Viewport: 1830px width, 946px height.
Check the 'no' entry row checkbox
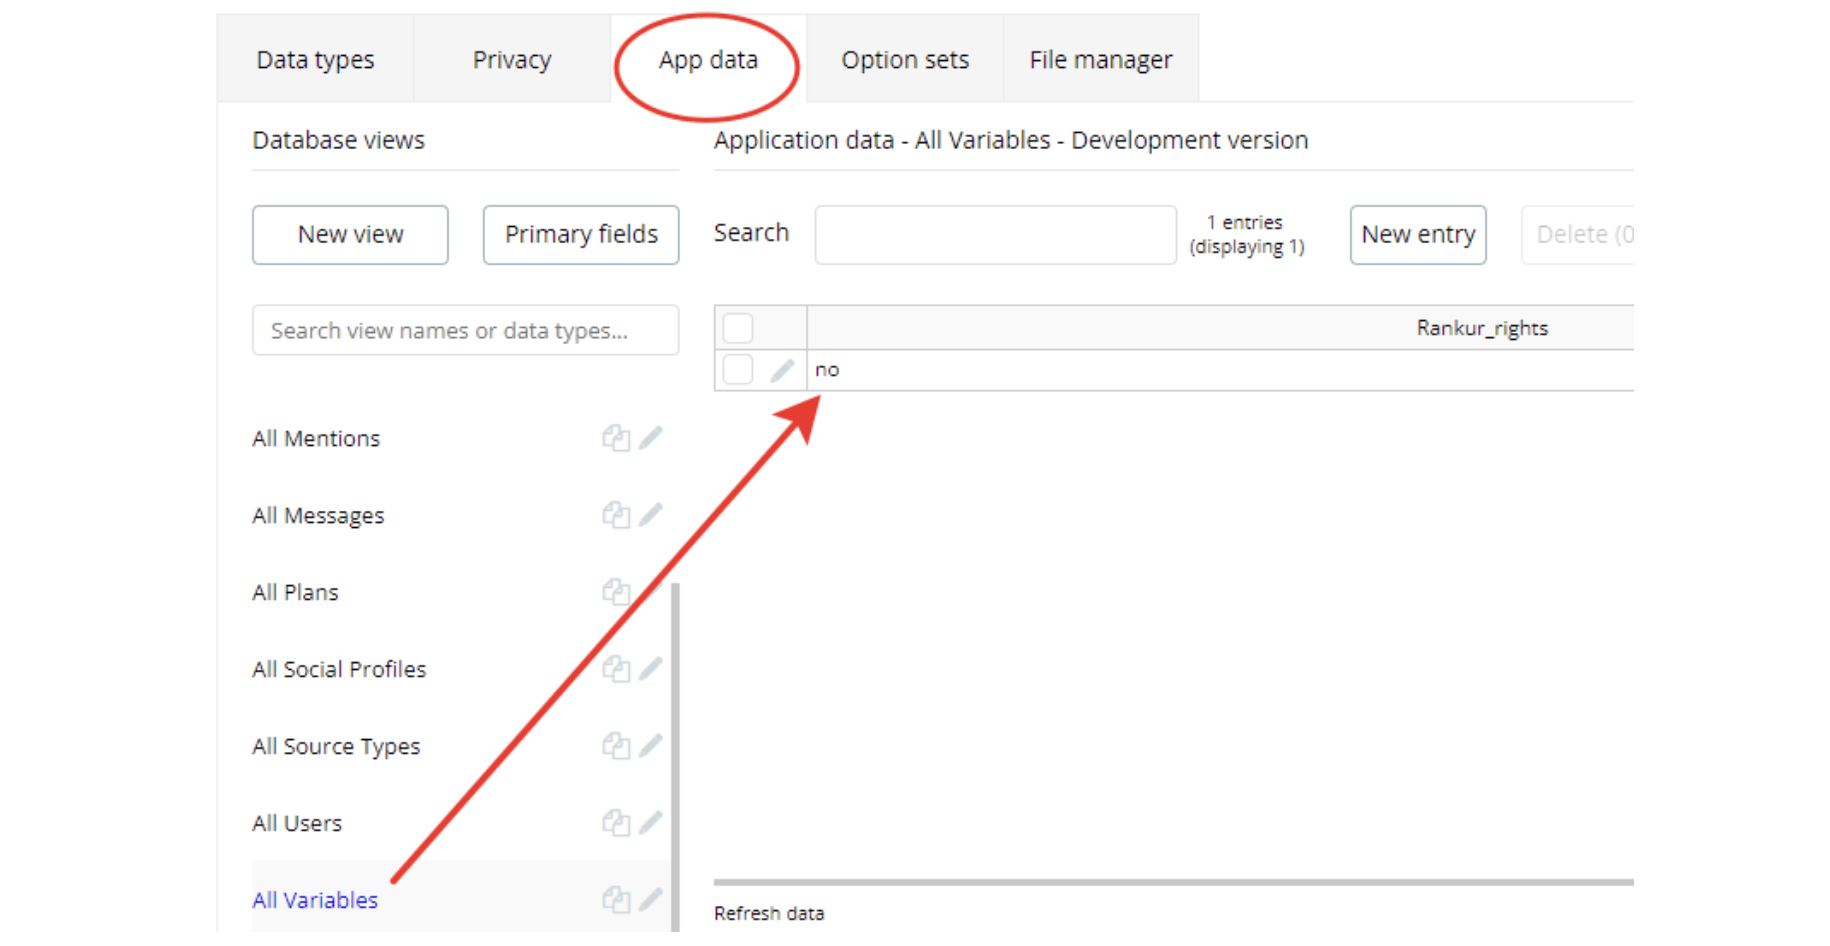[x=738, y=370]
